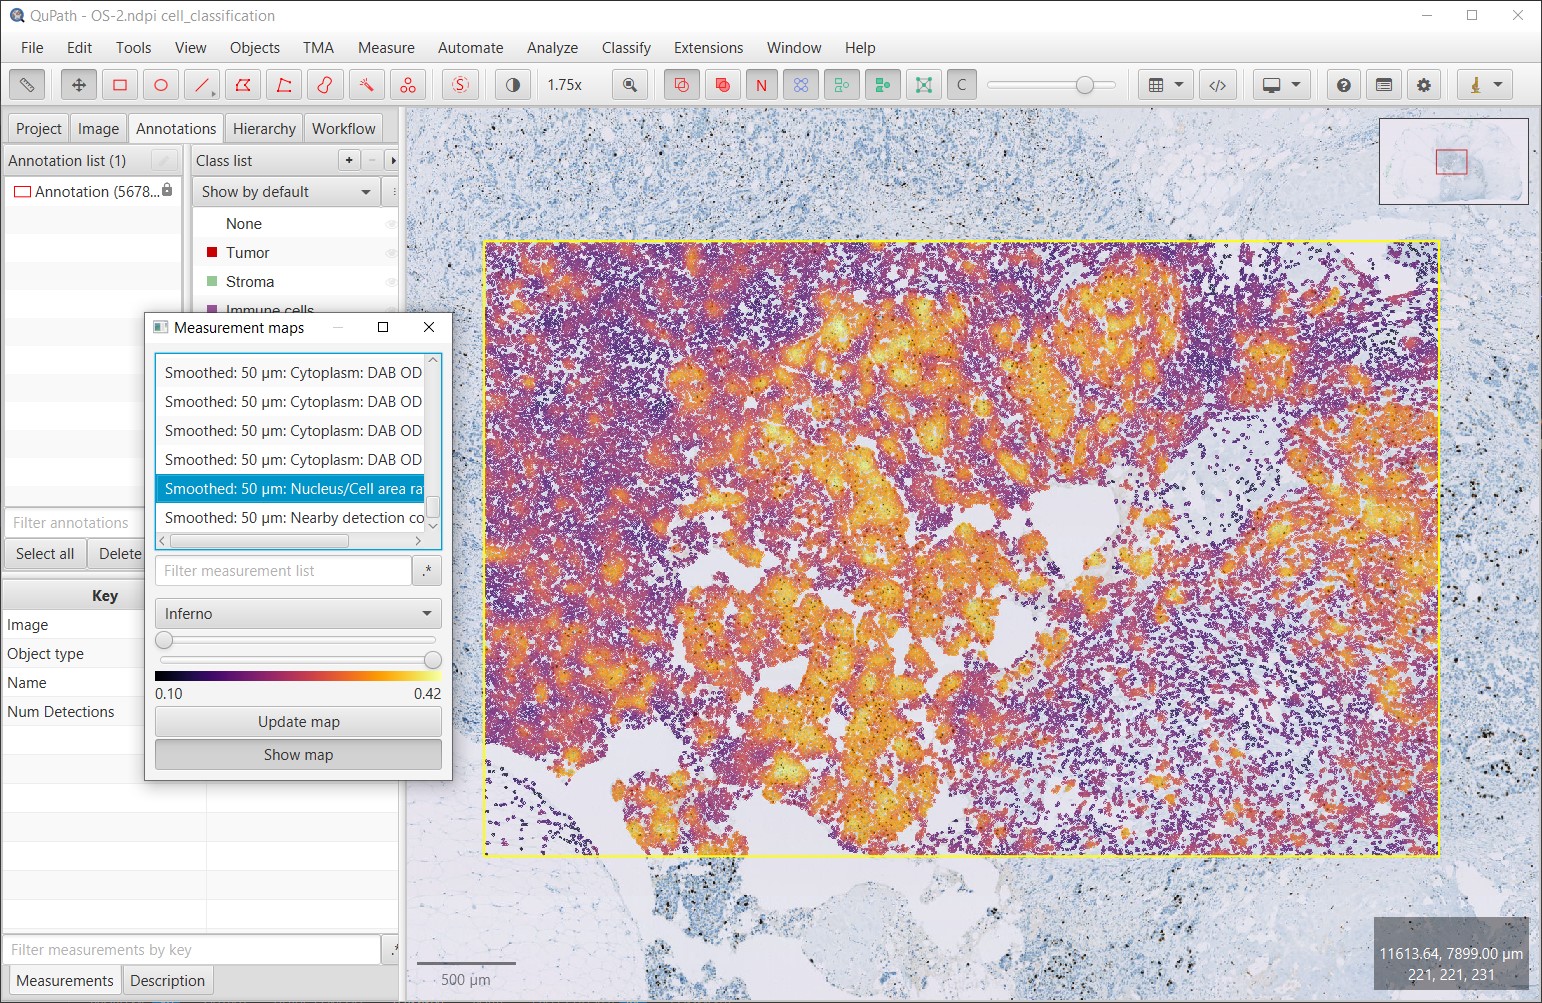The width and height of the screenshot is (1542, 1003).
Task: Select the Wand tool
Action: (x=367, y=85)
